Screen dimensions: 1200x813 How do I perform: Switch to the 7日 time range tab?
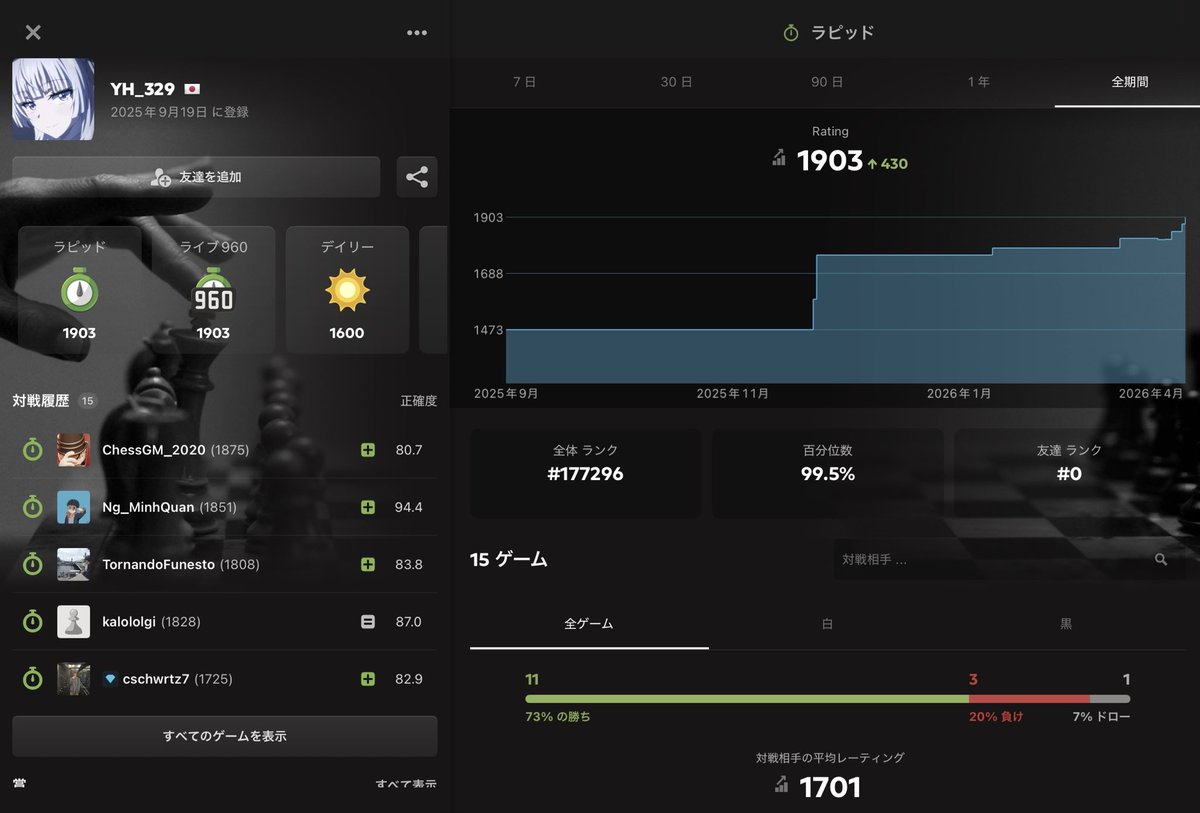pos(524,82)
